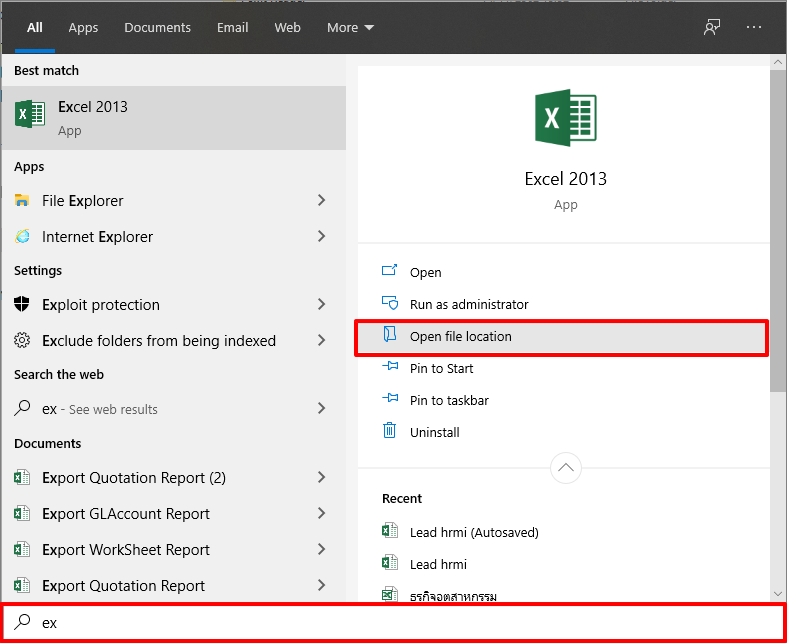Switch to the Web search tab
This screenshot has width=787, height=643.
[x=288, y=28]
